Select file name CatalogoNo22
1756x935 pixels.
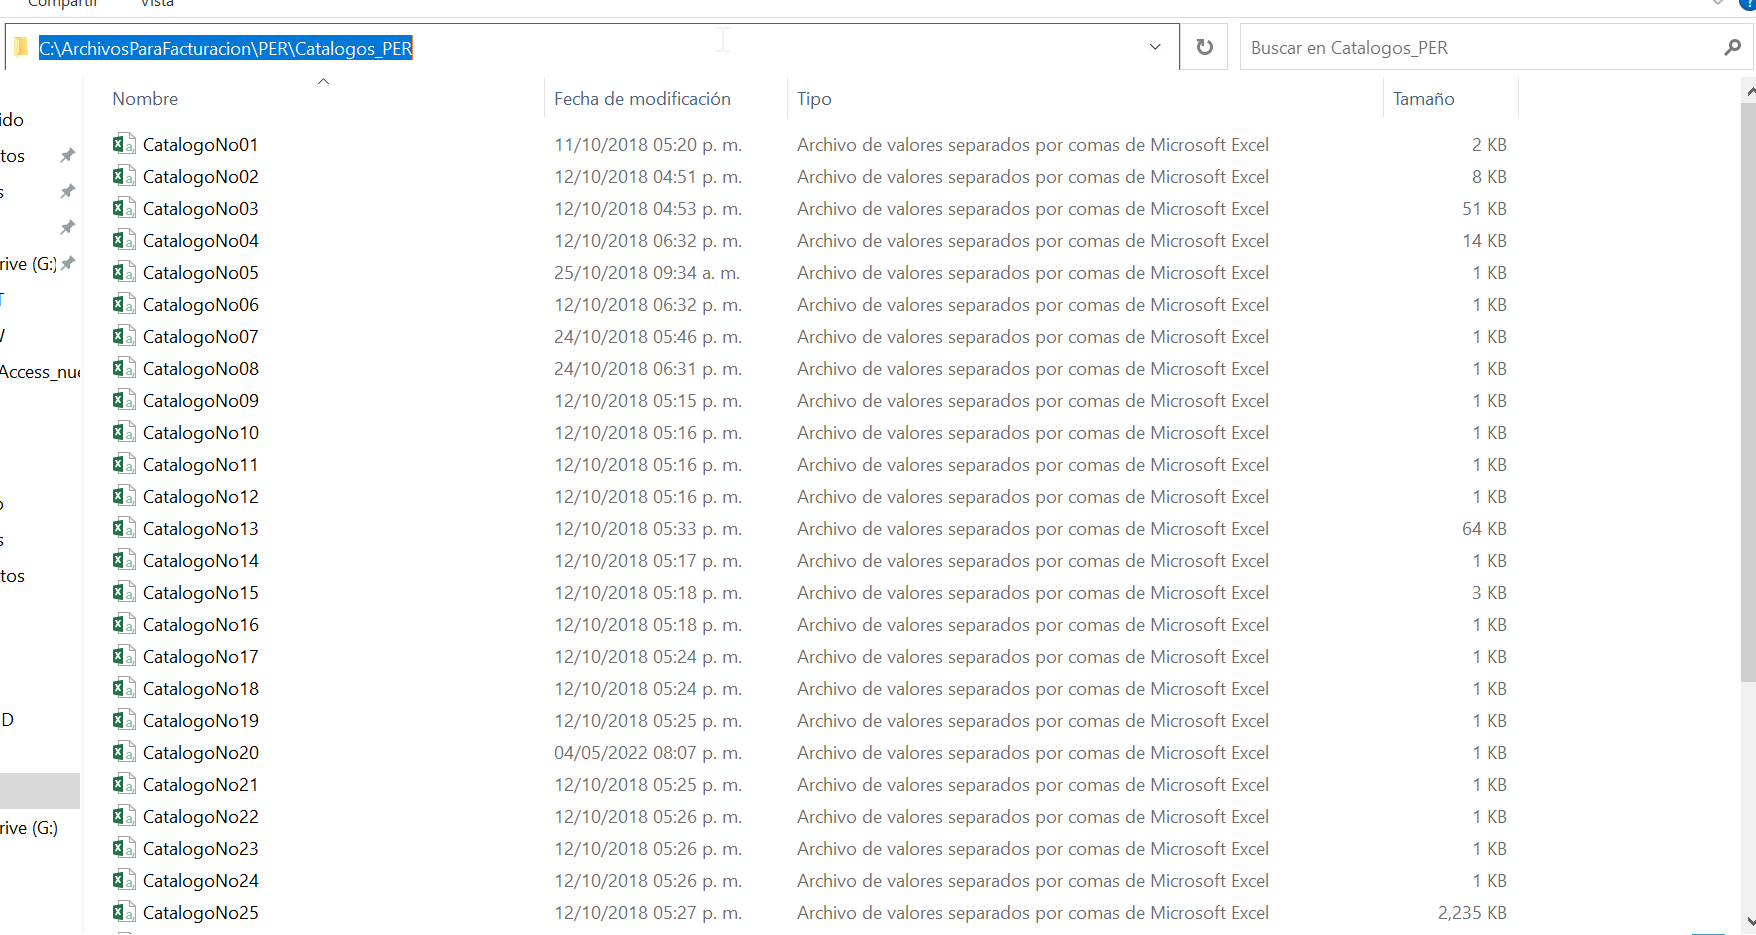coord(200,816)
